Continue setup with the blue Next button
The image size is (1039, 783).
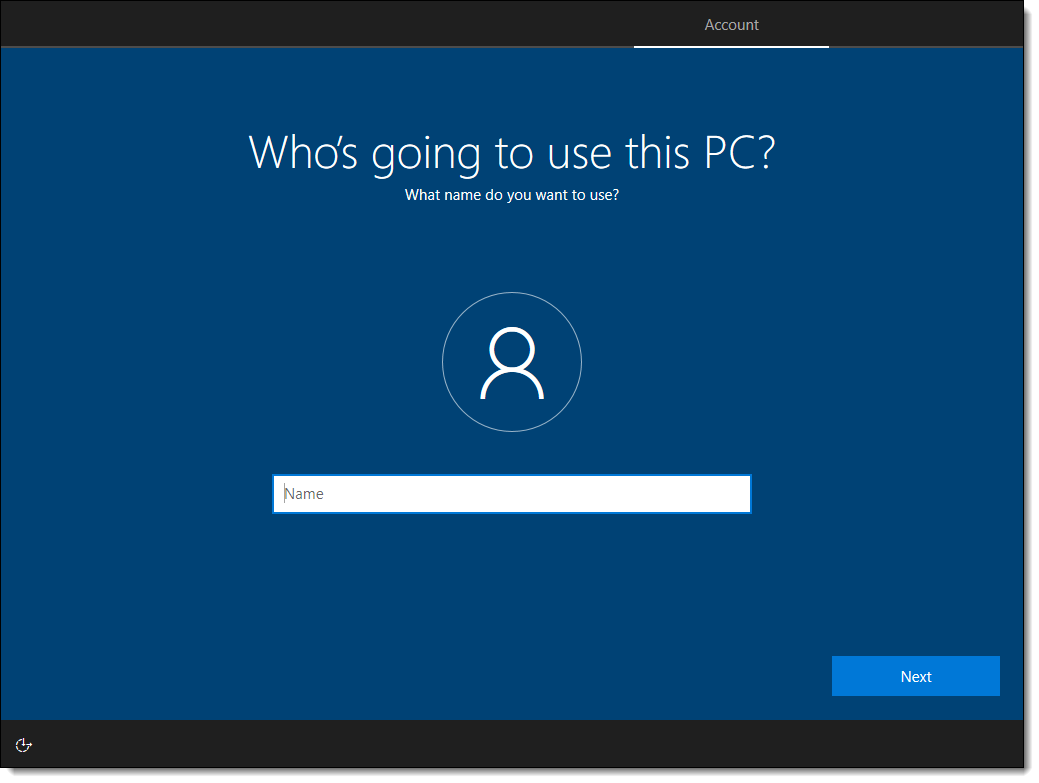click(915, 676)
